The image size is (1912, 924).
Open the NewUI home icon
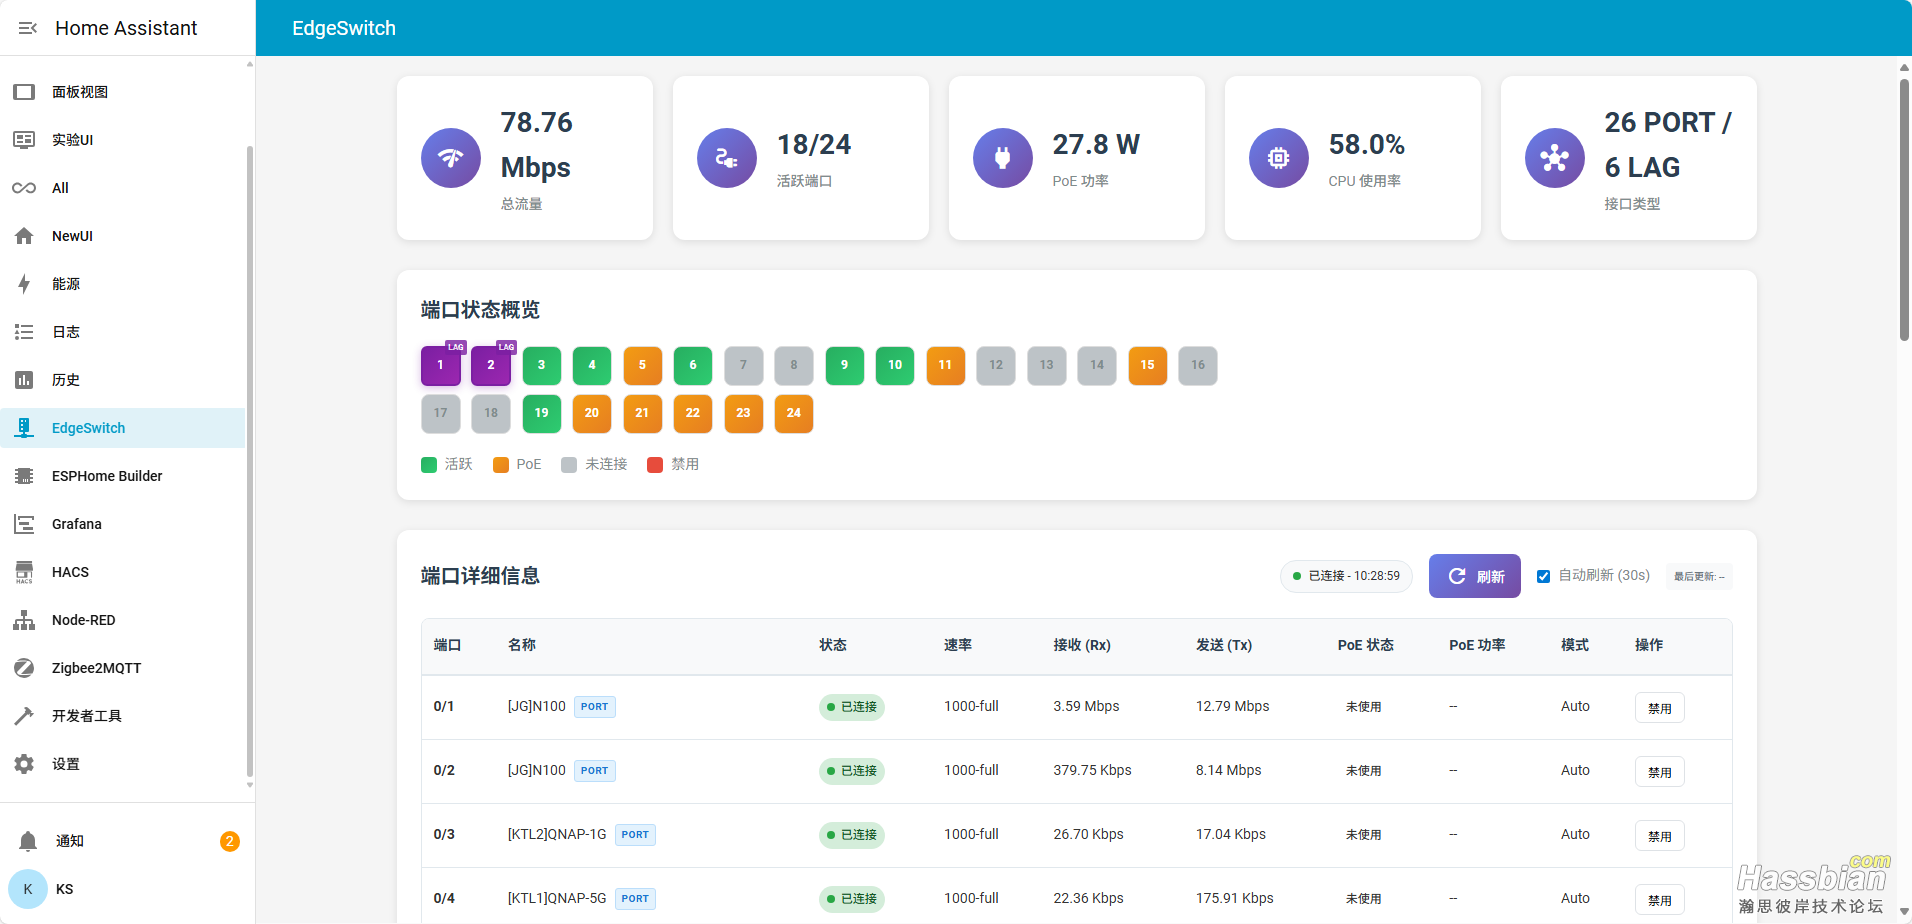(x=24, y=236)
